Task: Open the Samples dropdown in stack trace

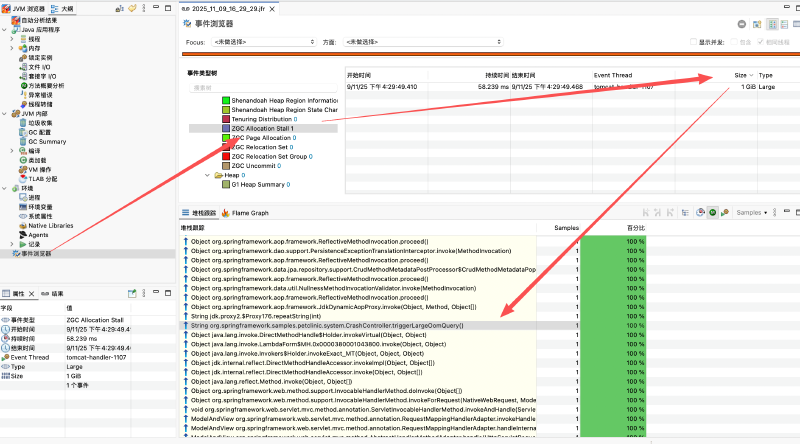Action: [x=751, y=213]
